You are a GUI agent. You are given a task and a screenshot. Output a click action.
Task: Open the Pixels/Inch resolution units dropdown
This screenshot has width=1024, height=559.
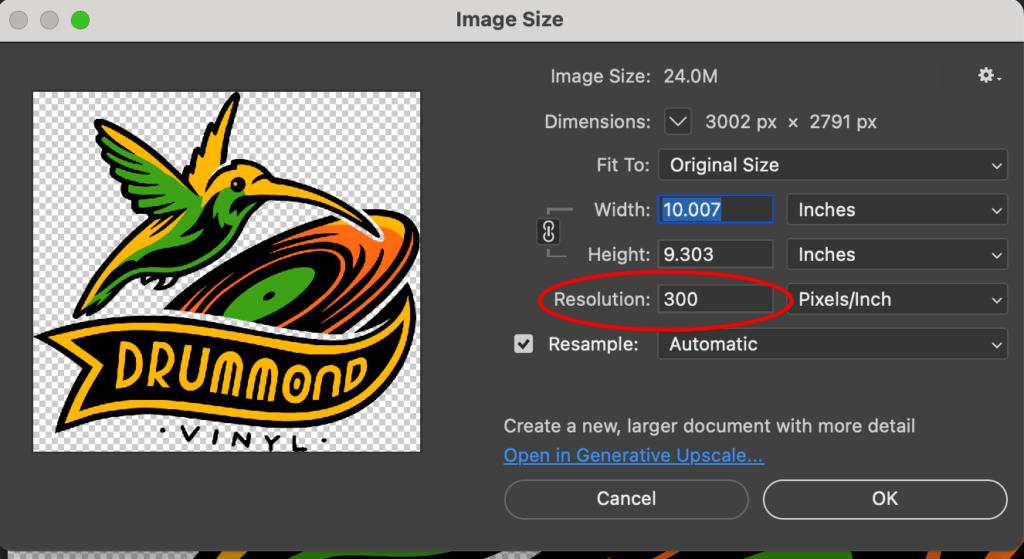tap(897, 299)
